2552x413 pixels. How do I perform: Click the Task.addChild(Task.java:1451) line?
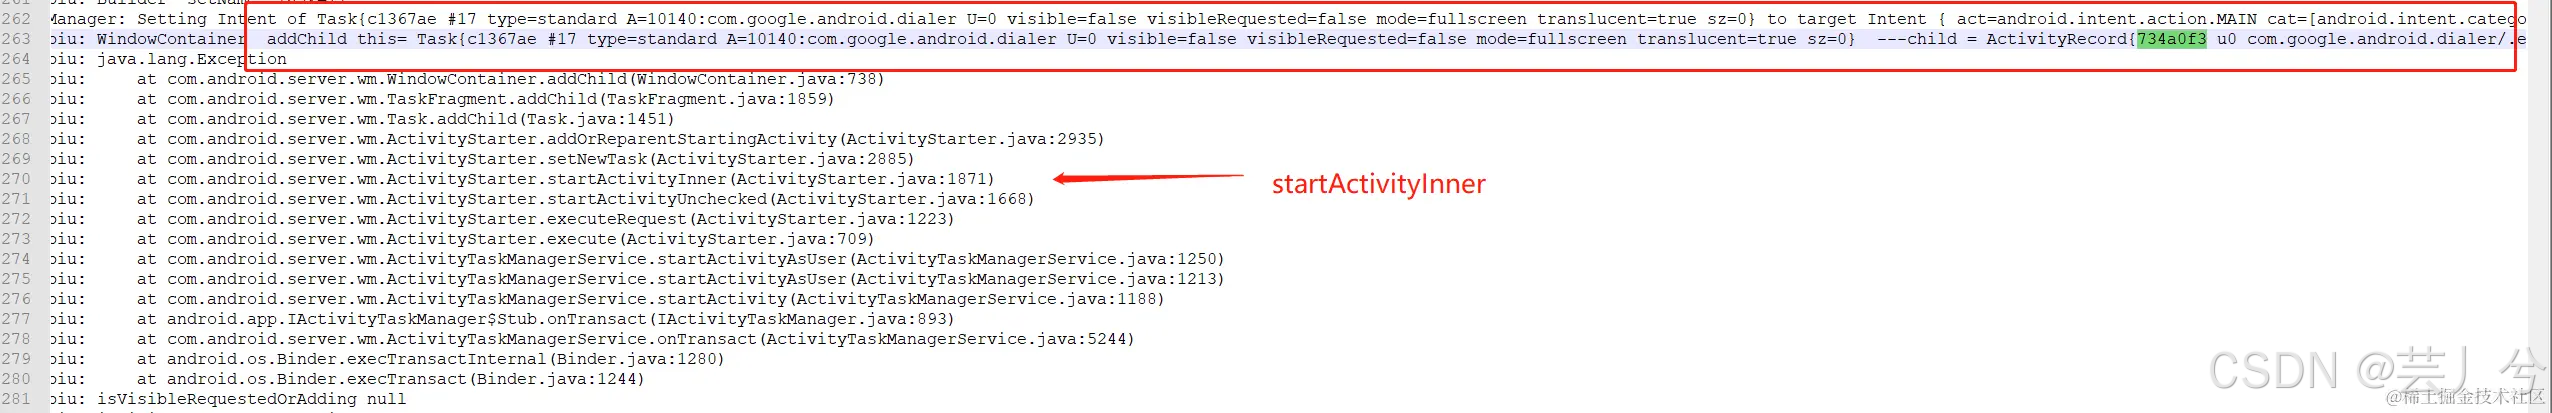tap(406, 119)
